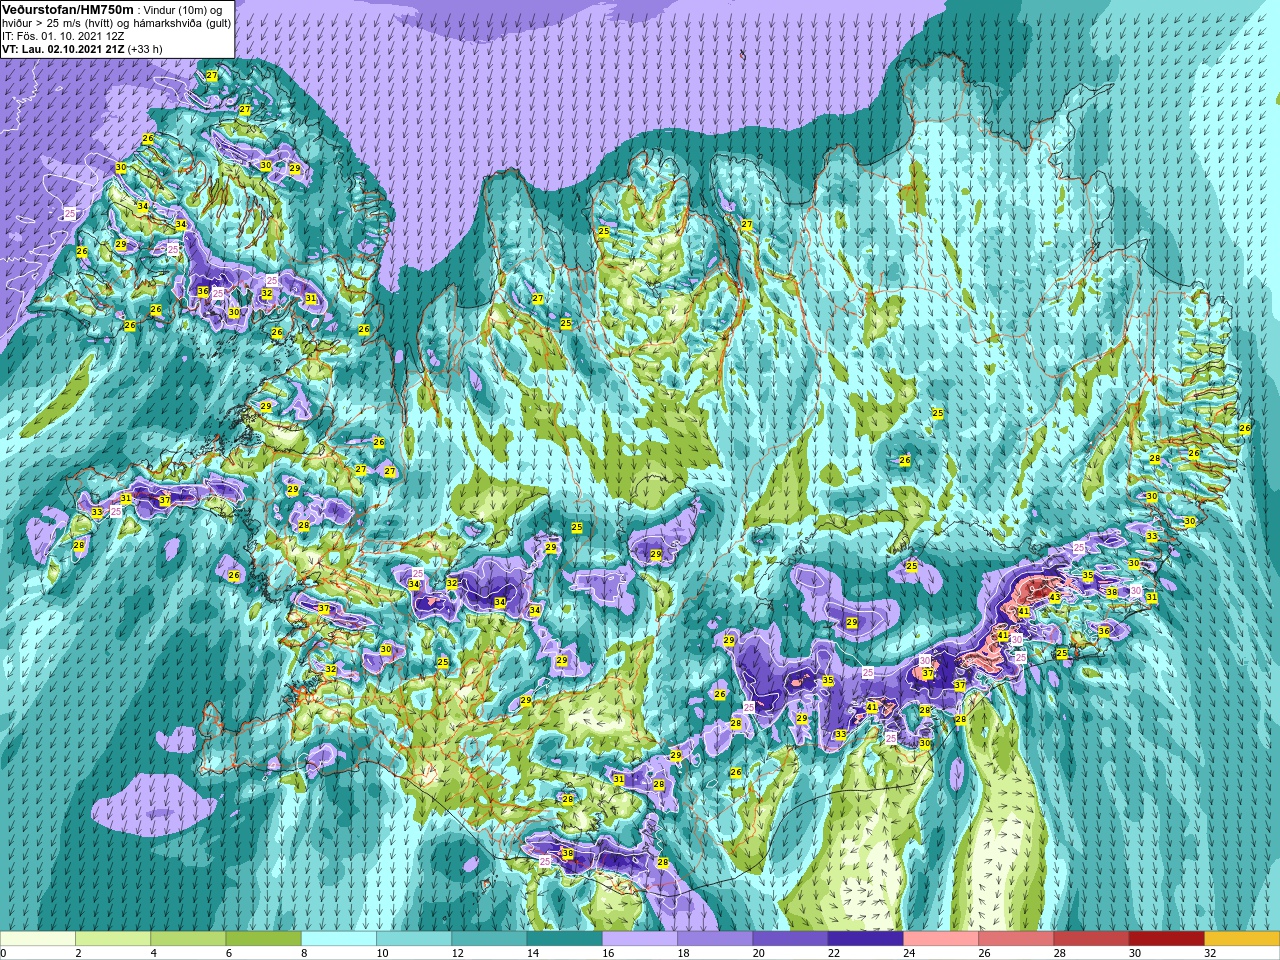This screenshot has width=1280, height=960.
Task: Click the legend tick label 0
Action: [x=3, y=953]
